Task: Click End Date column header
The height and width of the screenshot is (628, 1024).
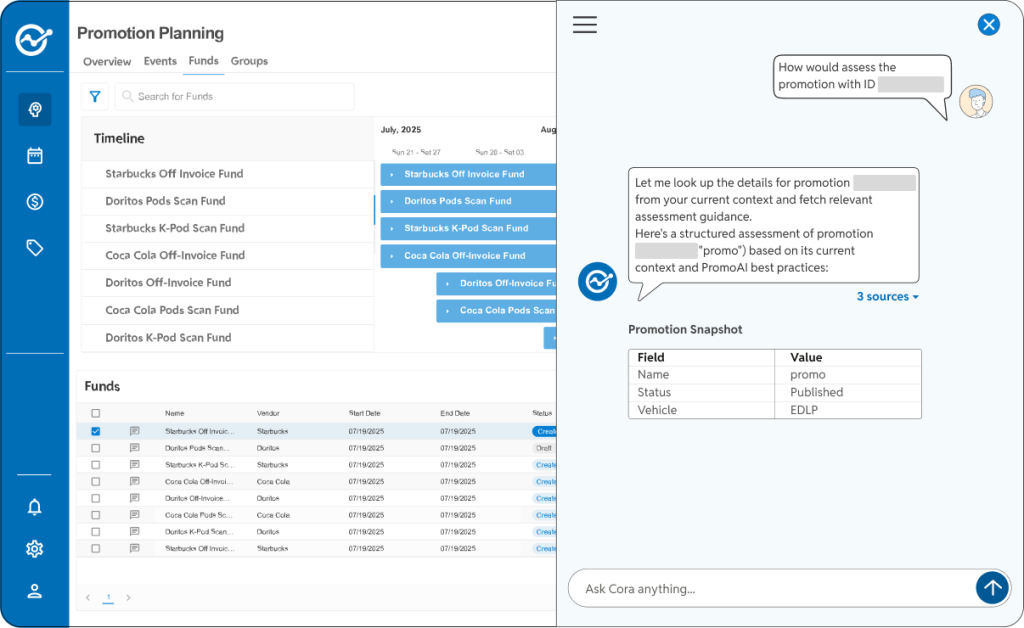Action: coord(455,413)
